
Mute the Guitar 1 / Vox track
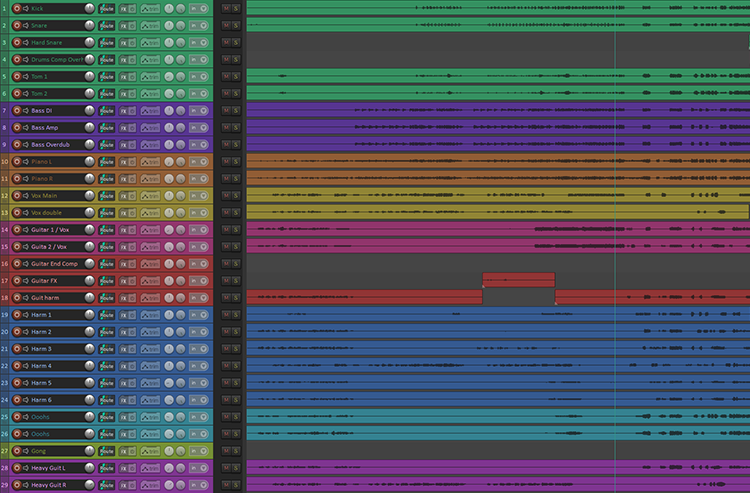pyautogui.click(x=226, y=230)
